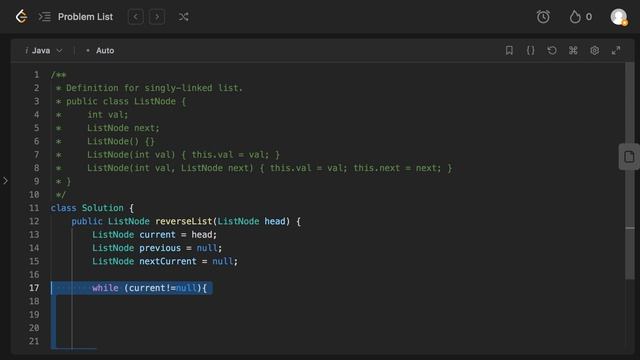Screen dimensions: 640x360
Task: Go to previous problem arrow
Action: [136, 17]
